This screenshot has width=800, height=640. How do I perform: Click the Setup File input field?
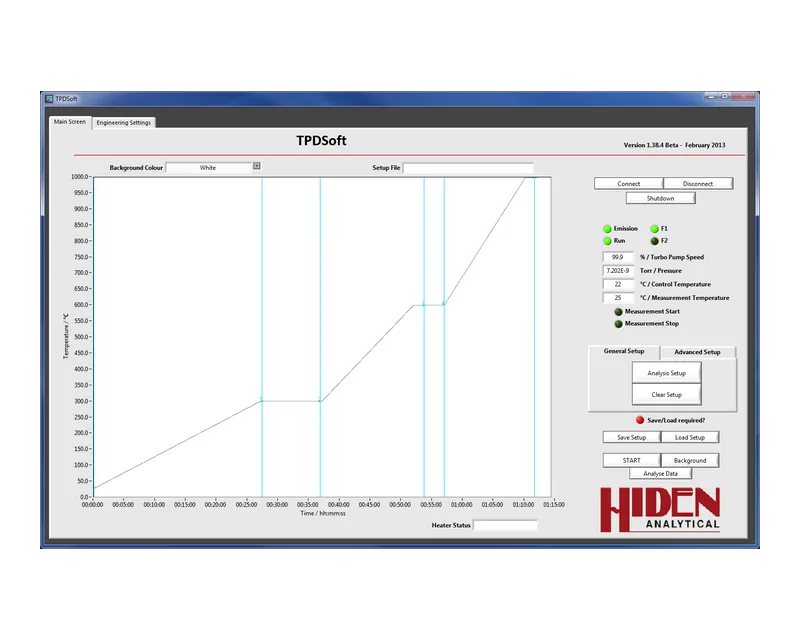(x=468, y=168)
